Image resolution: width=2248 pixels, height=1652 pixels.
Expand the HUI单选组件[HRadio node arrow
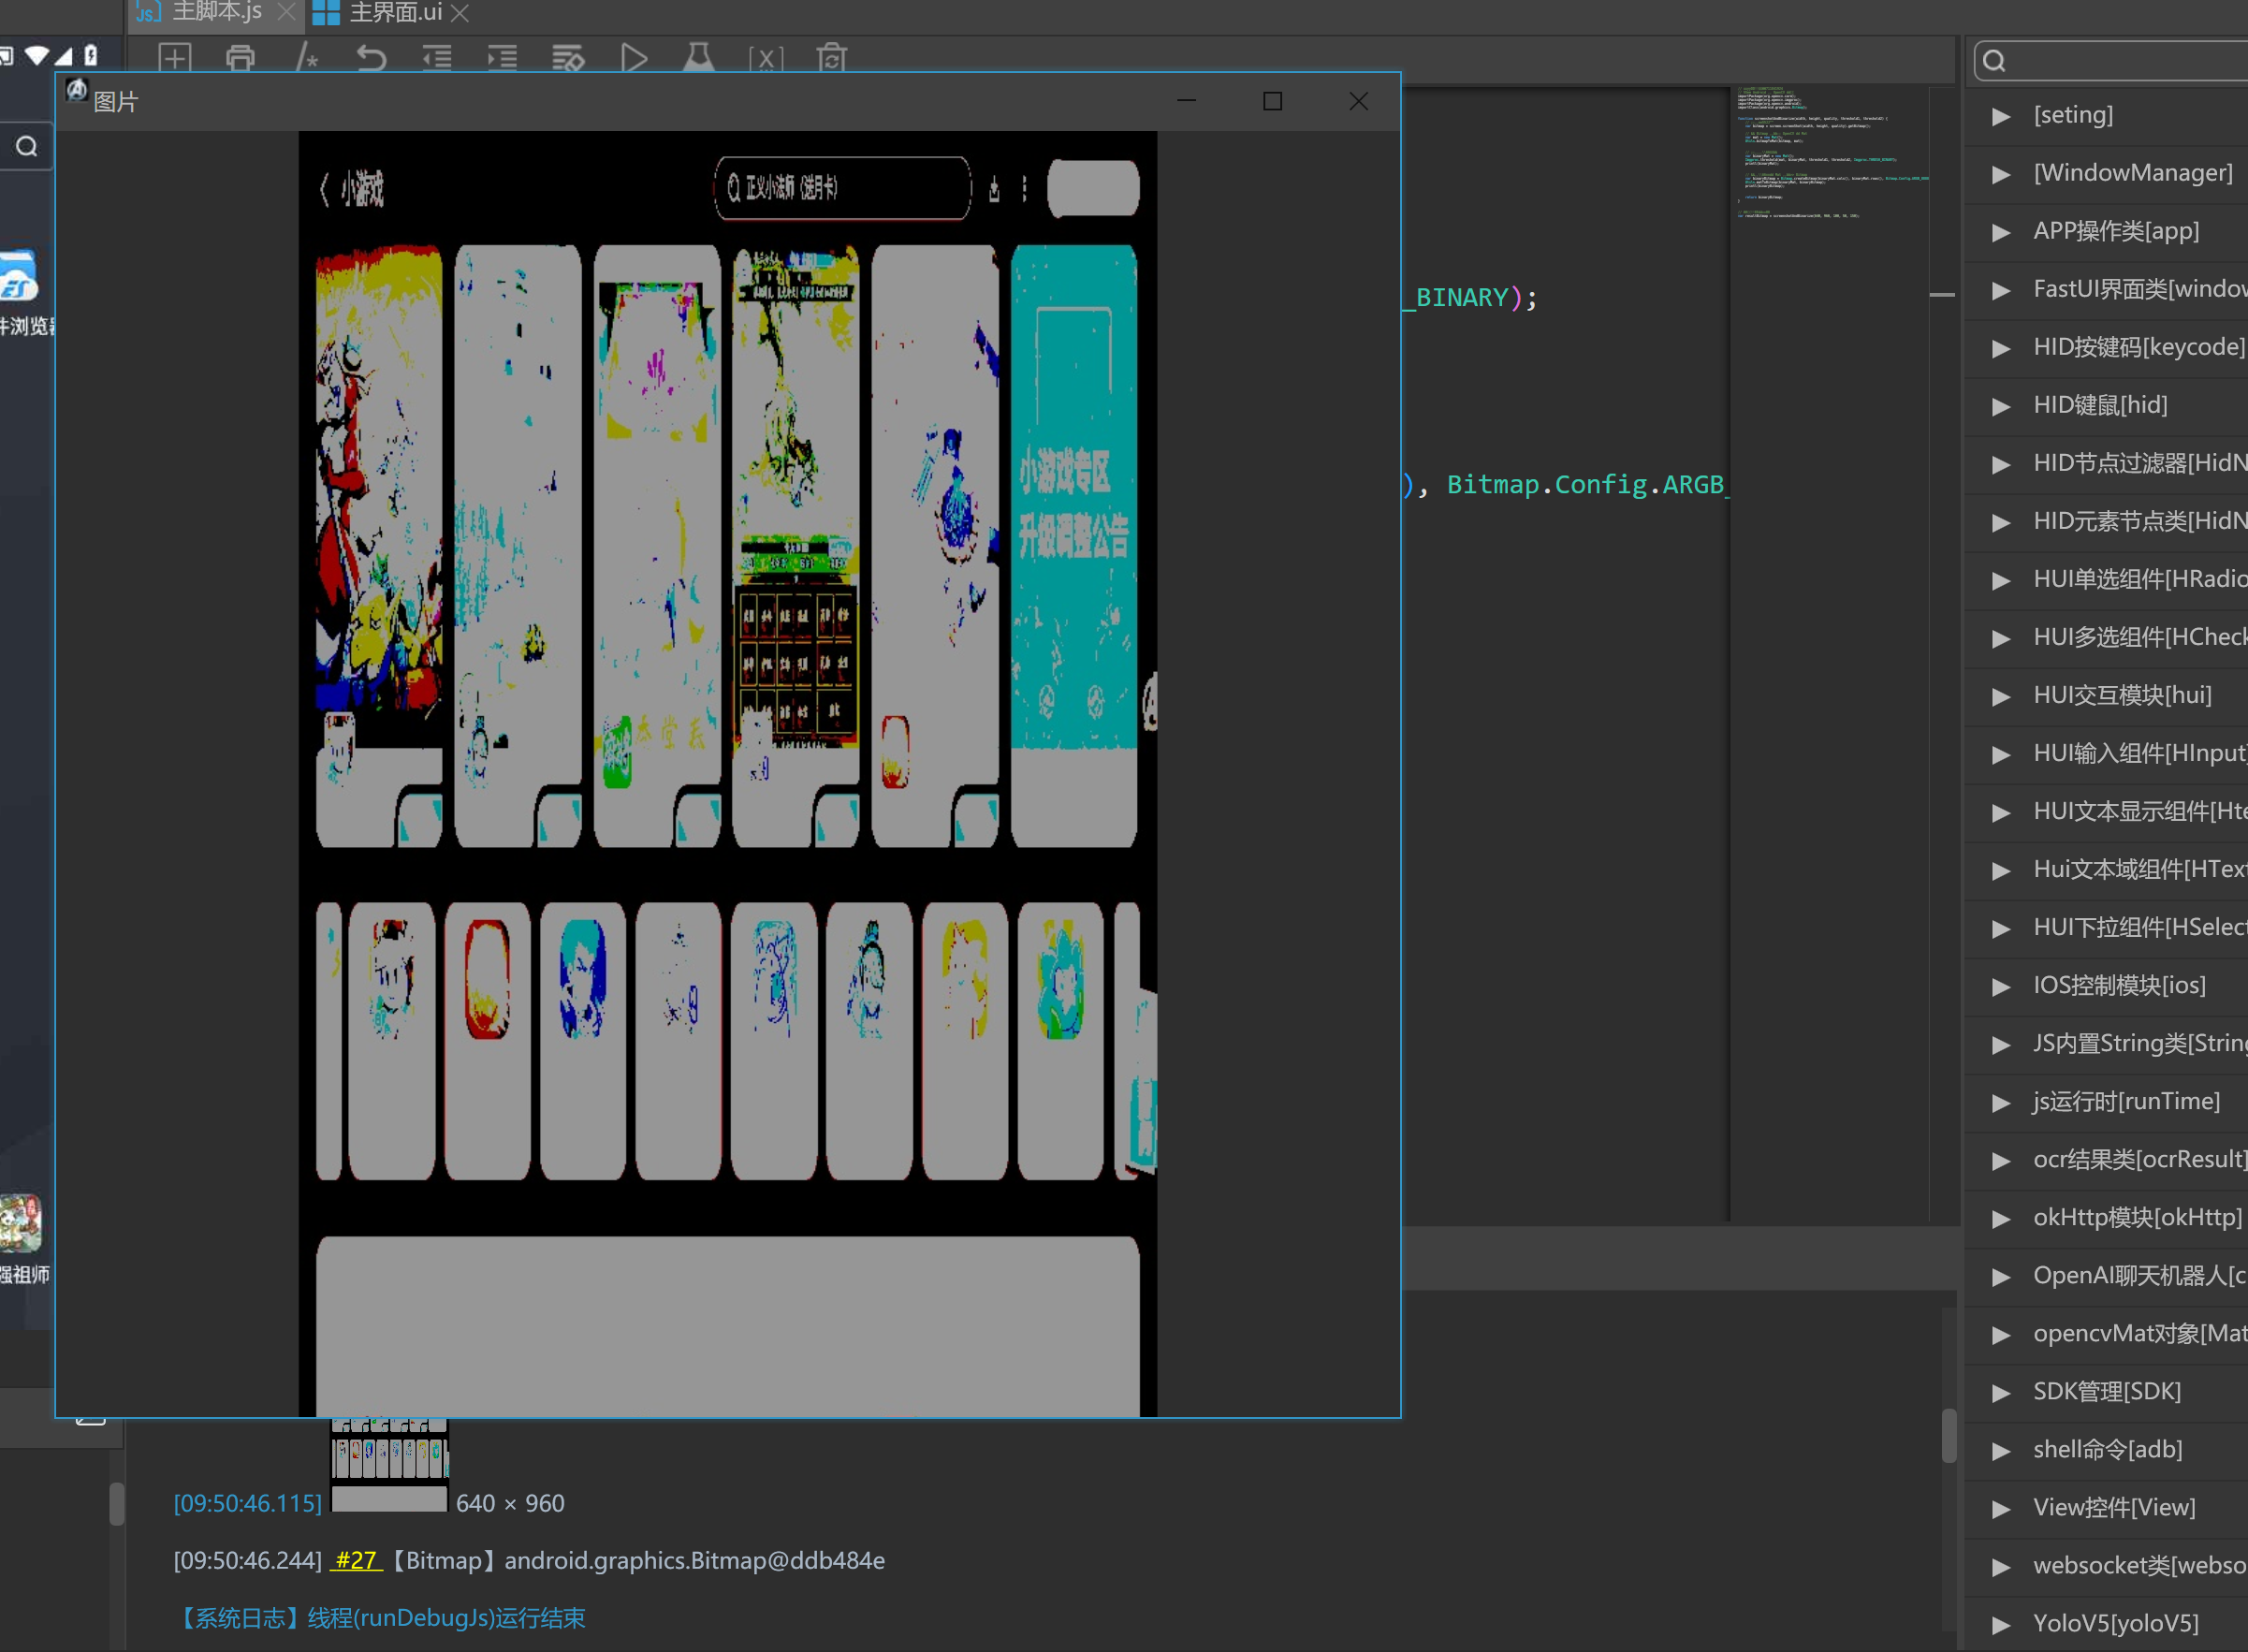(2000, 580)
